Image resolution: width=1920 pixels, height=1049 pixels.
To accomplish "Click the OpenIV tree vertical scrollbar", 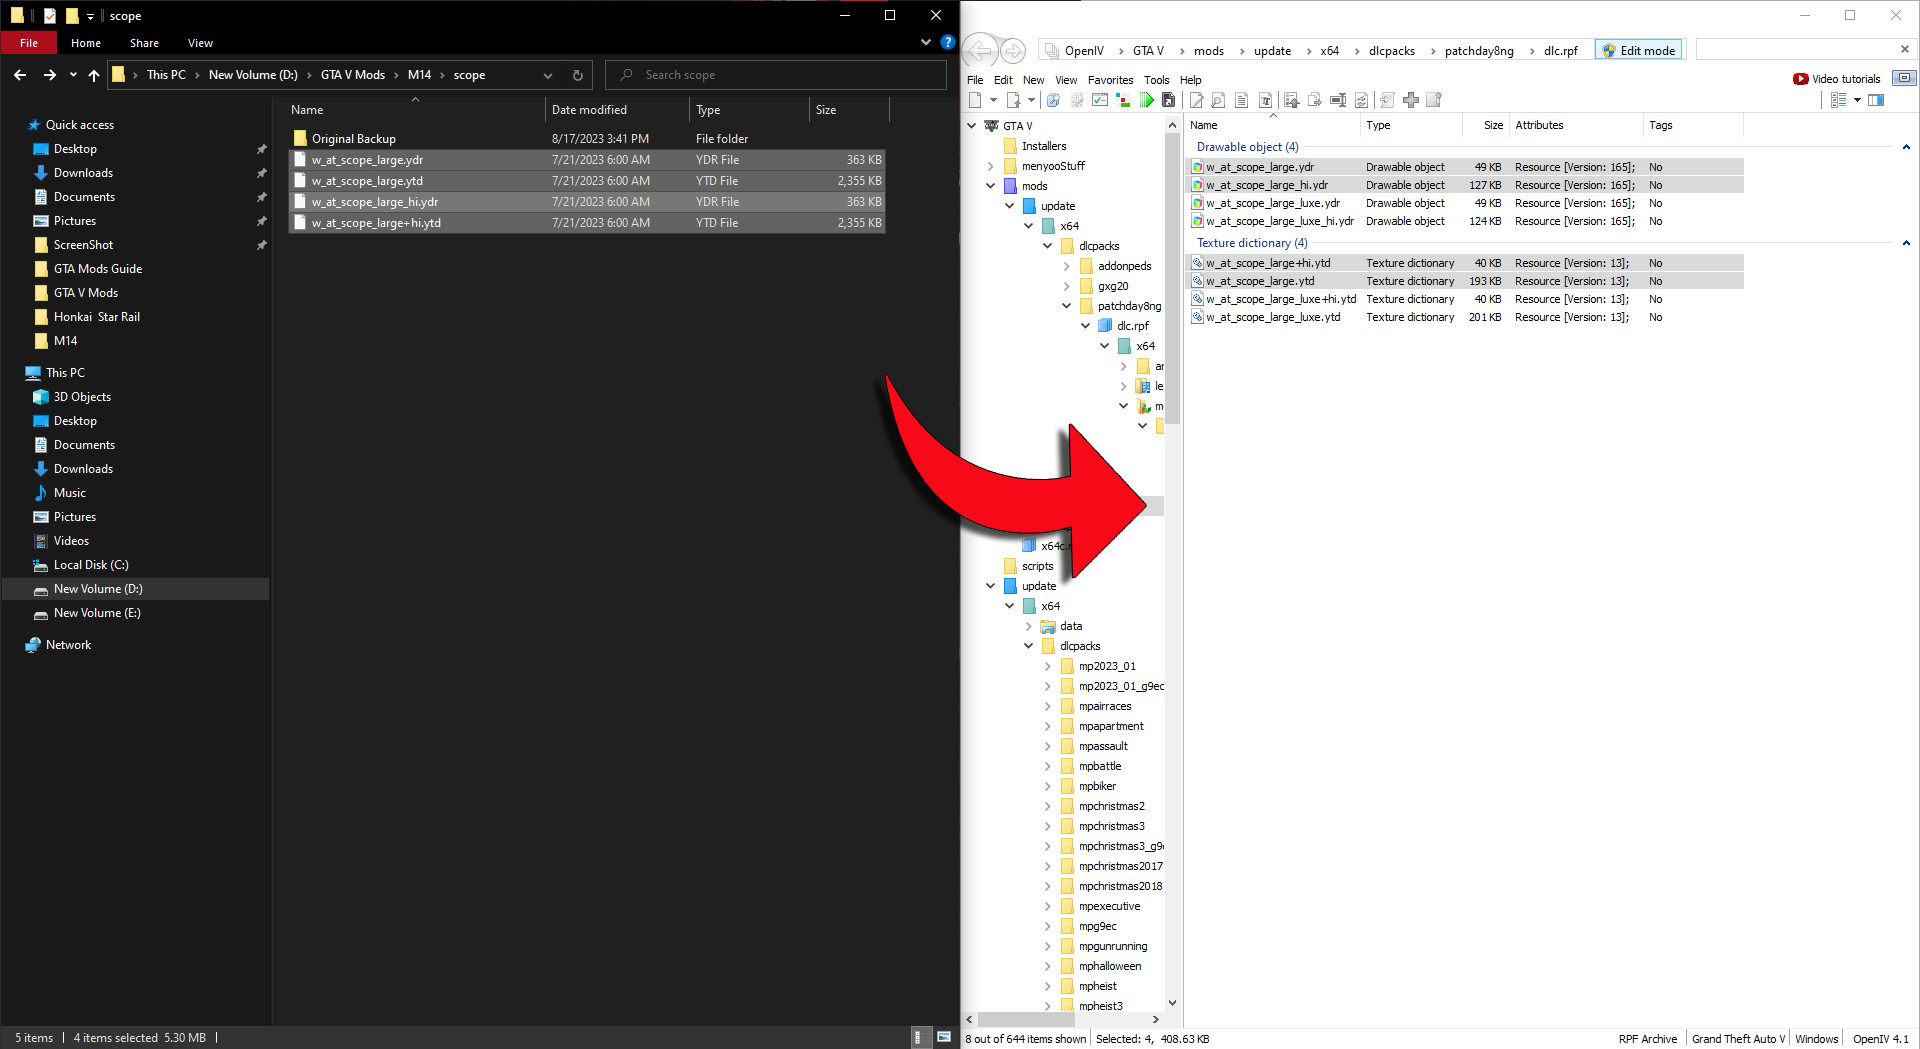I will (x=1172, y=280).
